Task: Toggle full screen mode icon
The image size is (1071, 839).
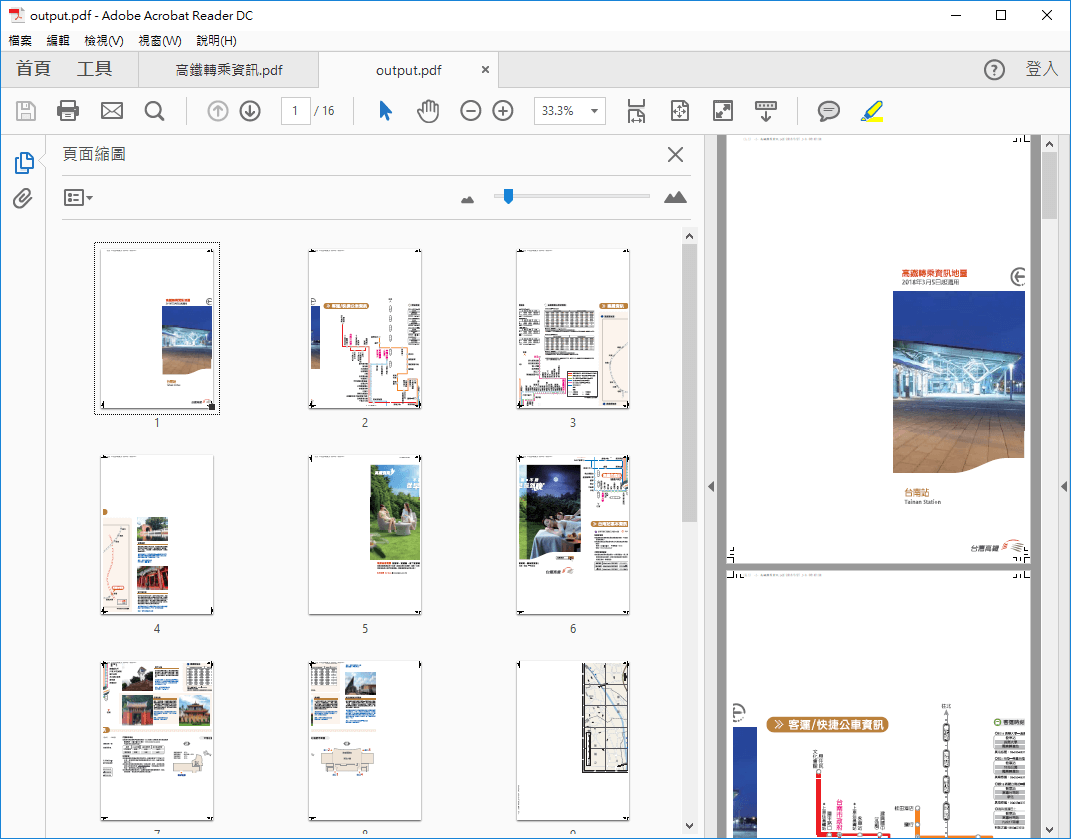Action: coord(722,111)
